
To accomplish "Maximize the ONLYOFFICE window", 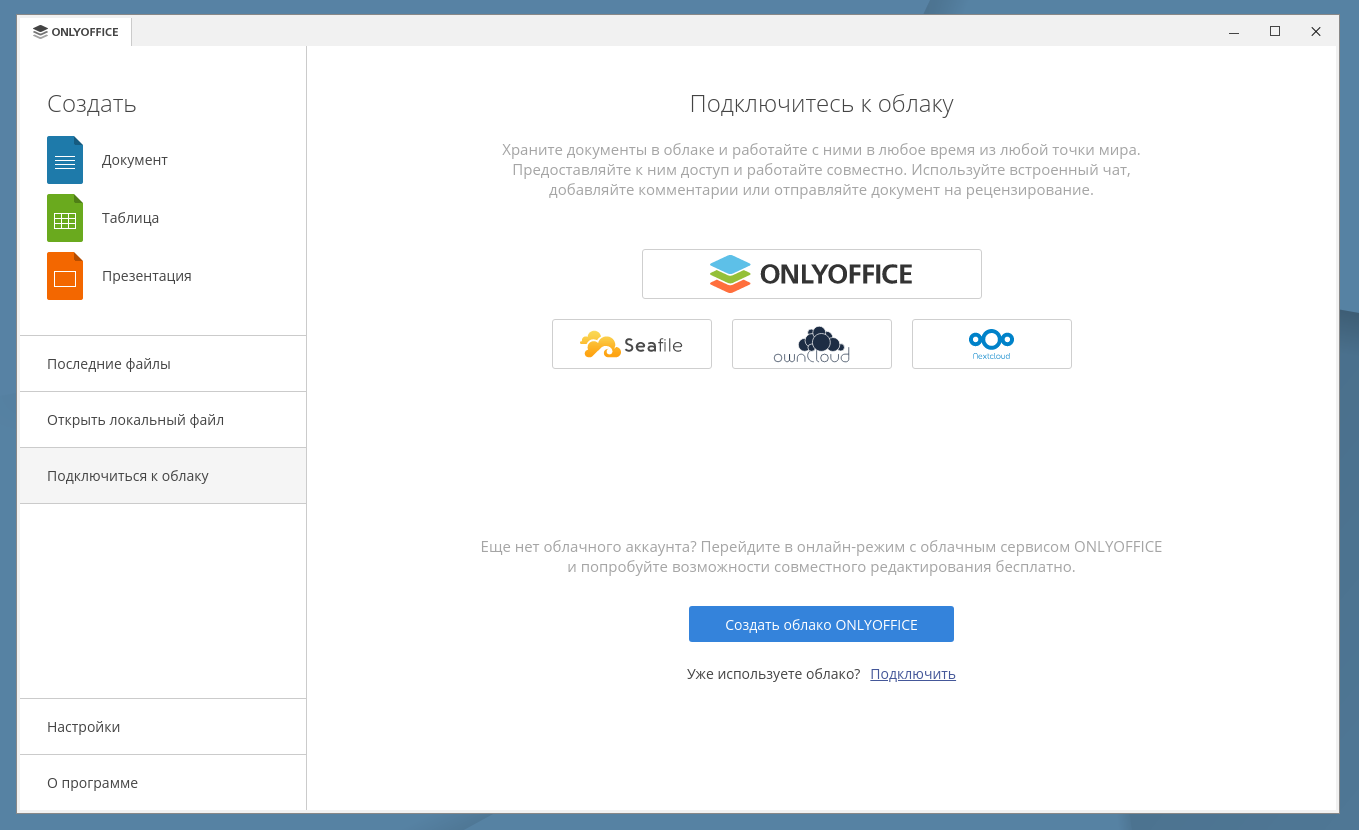I will (1275, 32).
